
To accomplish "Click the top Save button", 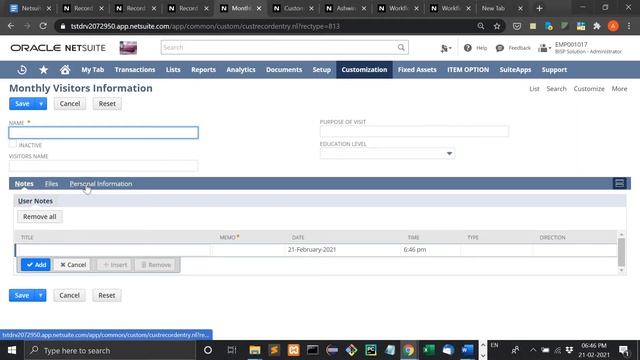I will point(22,104).
